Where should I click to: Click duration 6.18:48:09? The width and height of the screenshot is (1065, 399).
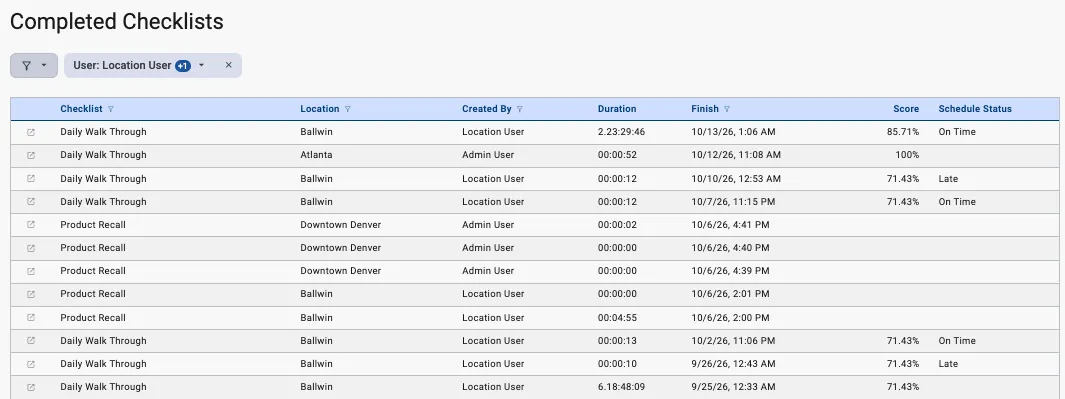pyautogui.click(x=621, y=387)
